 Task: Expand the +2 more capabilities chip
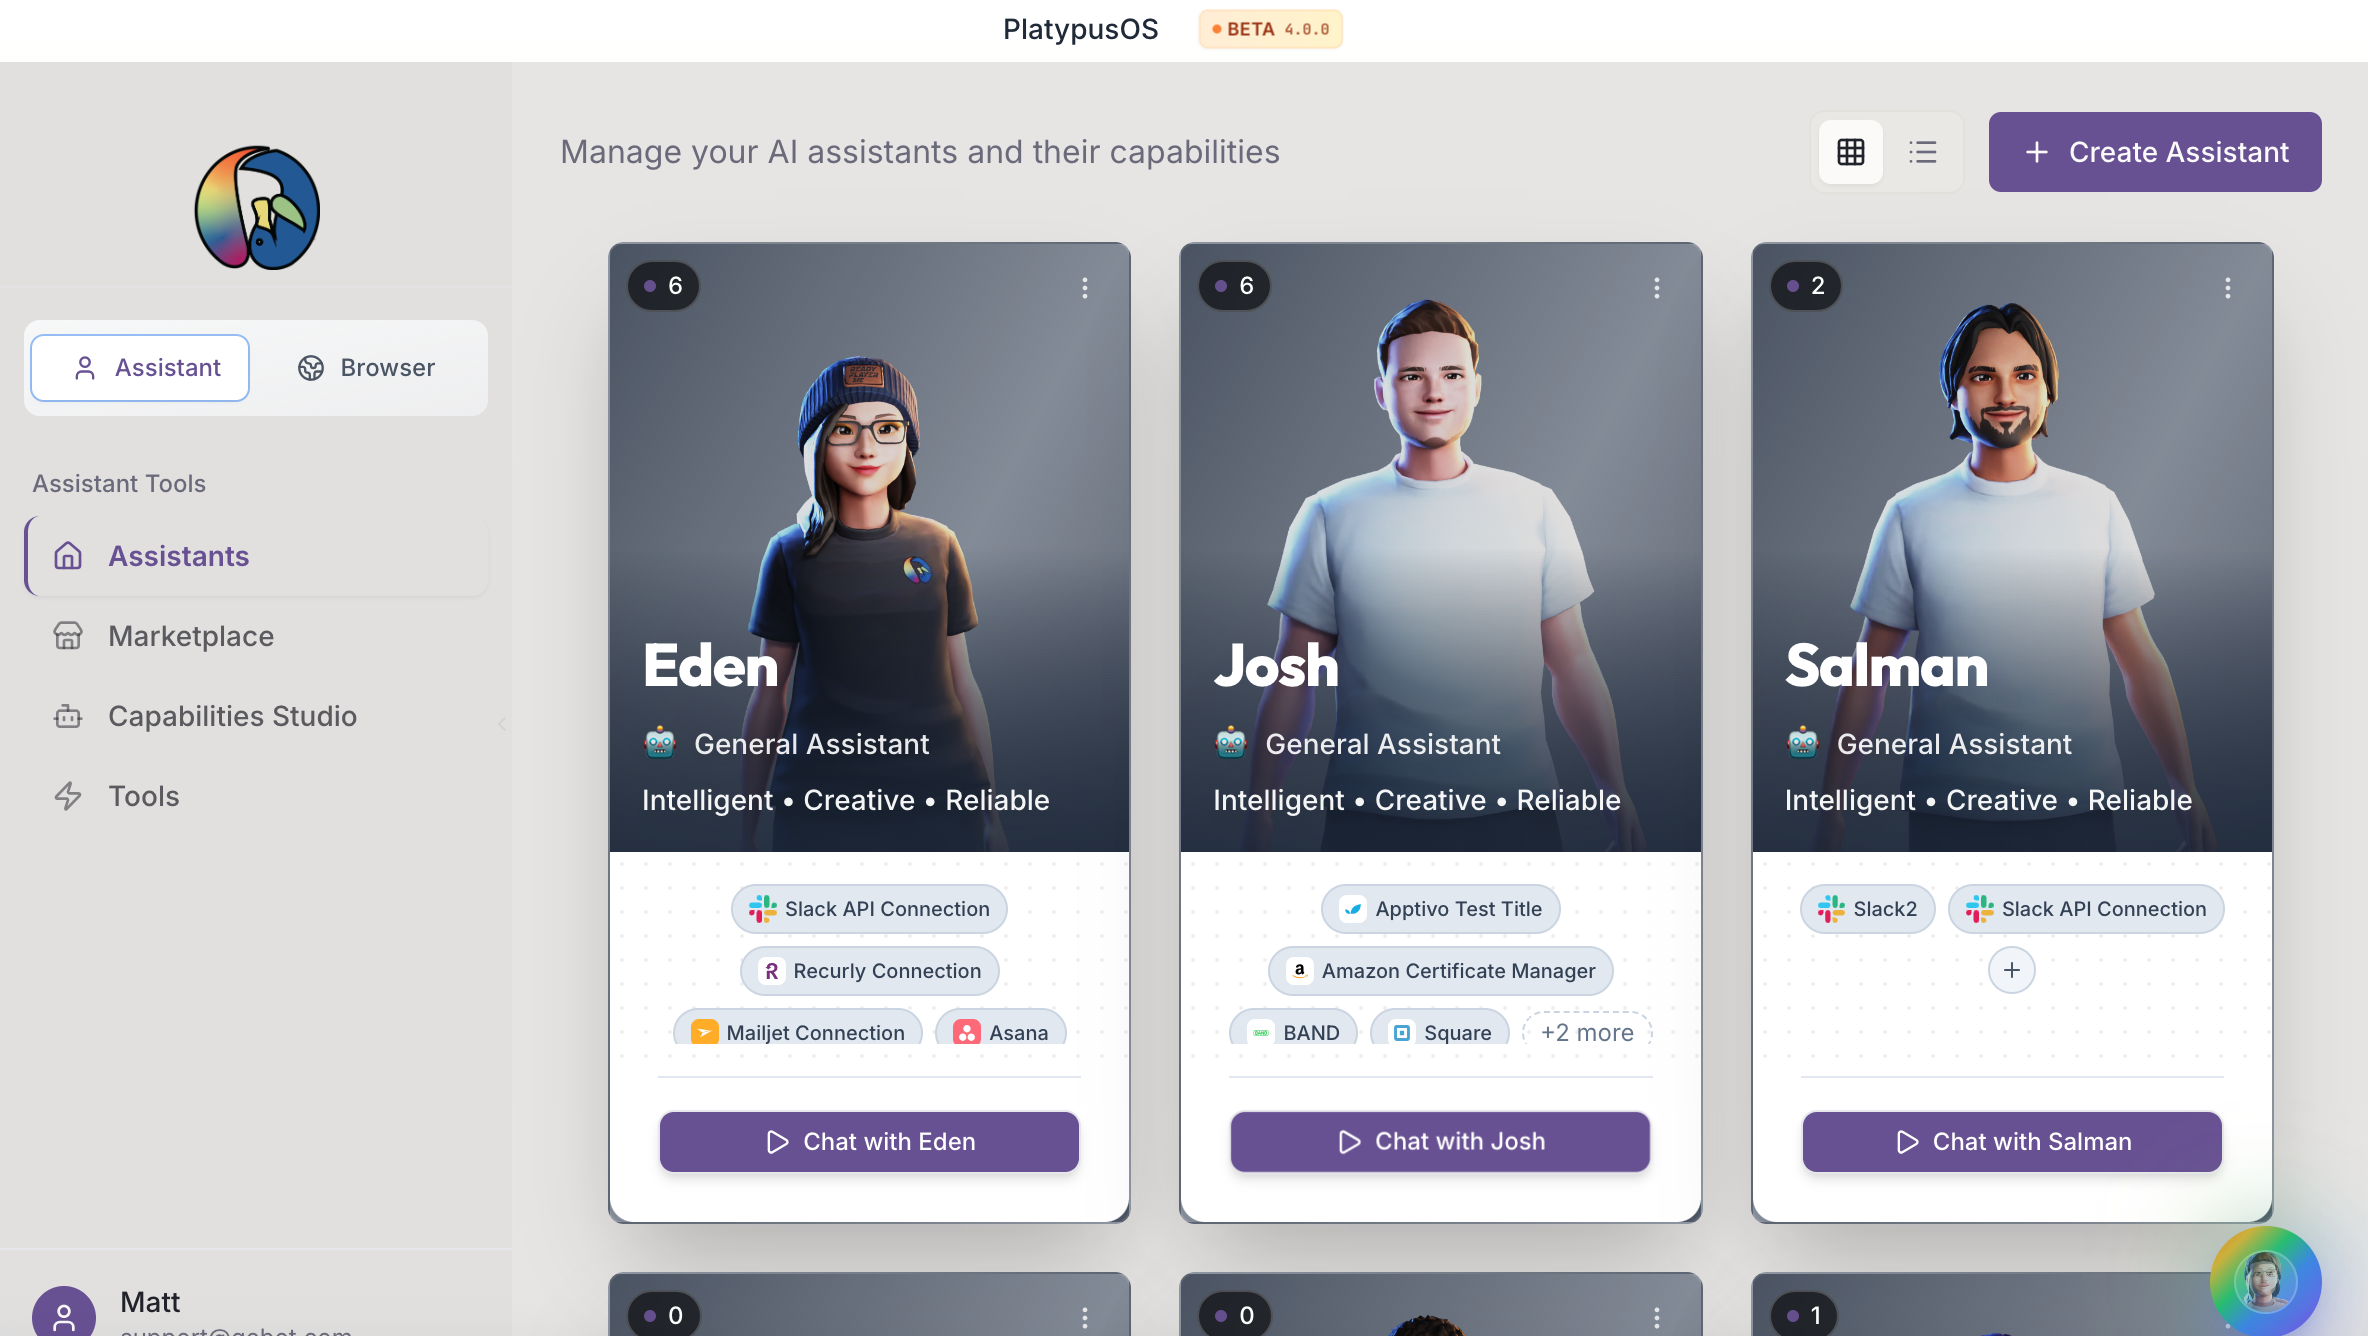(x=1586, y=1032)
